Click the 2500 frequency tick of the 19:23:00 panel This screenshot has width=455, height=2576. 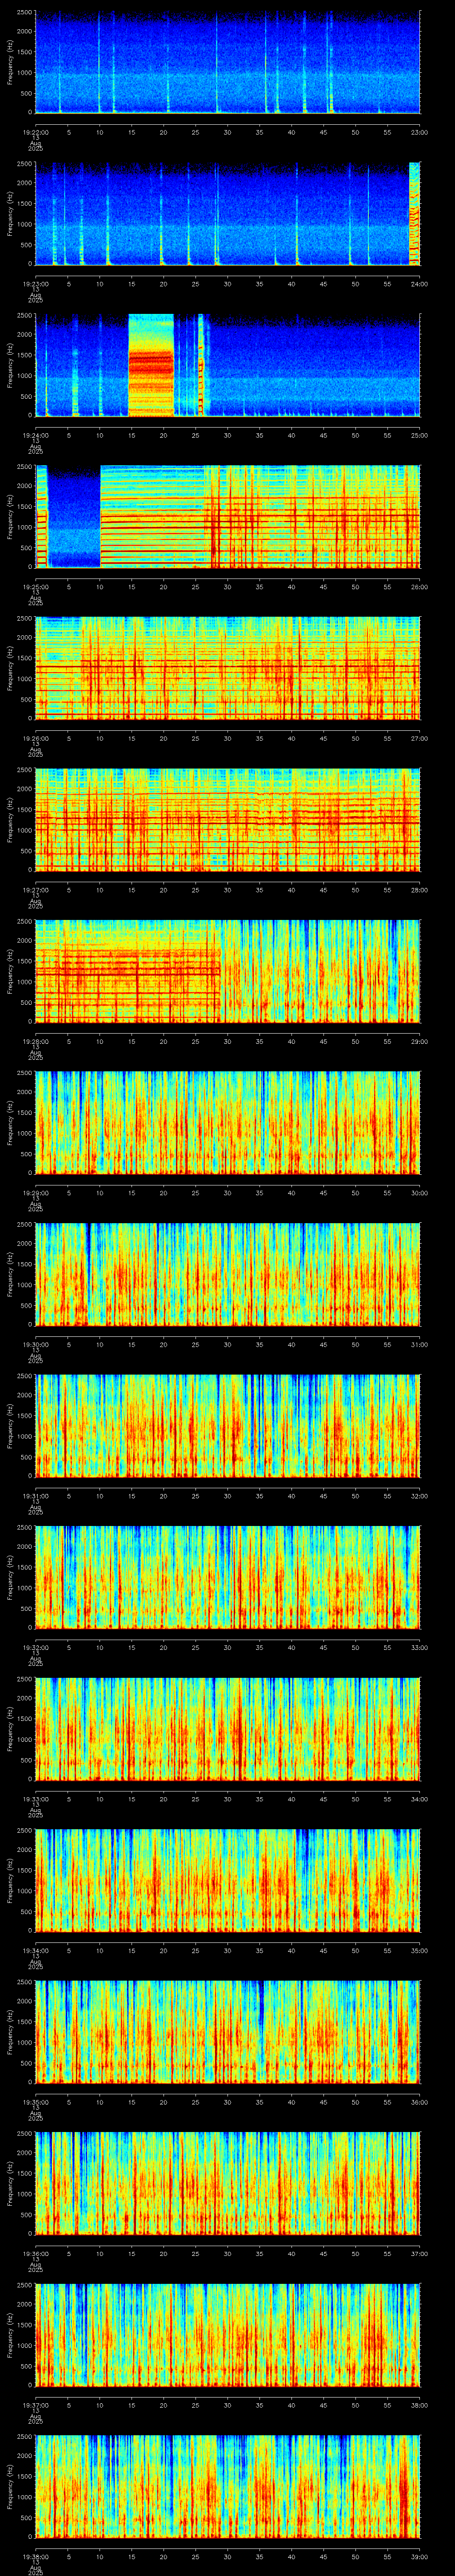tap(25, 164)
